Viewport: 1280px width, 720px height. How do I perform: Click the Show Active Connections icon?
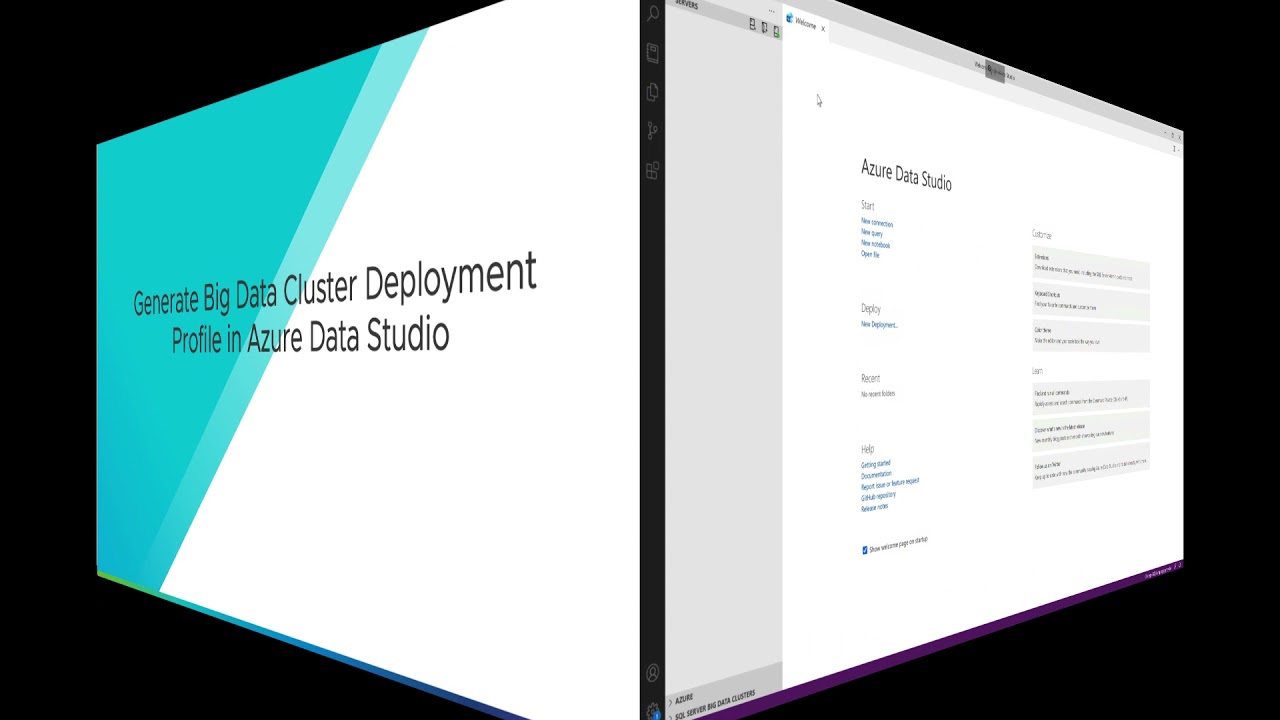click(776, 31)
